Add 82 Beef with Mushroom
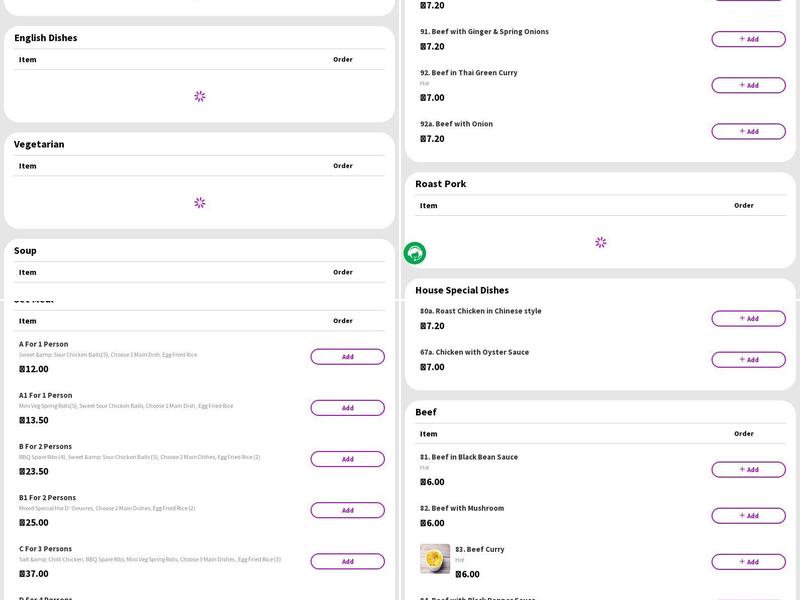 click(x=748, y=515)
